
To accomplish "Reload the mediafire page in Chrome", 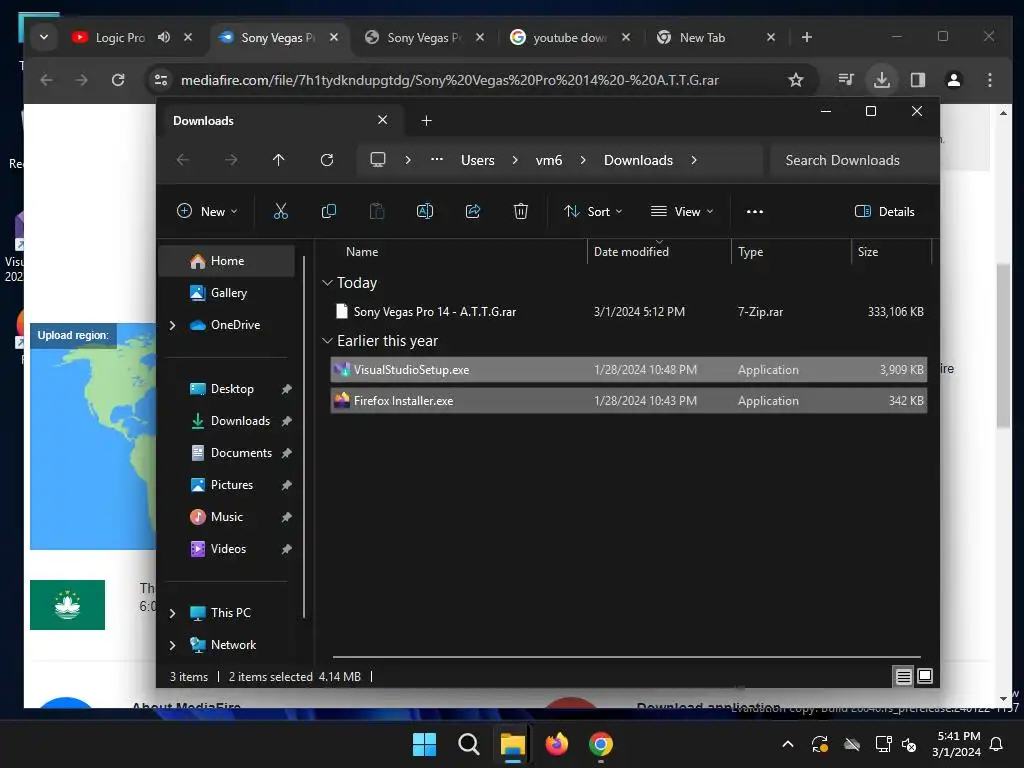I will [118, 80].
